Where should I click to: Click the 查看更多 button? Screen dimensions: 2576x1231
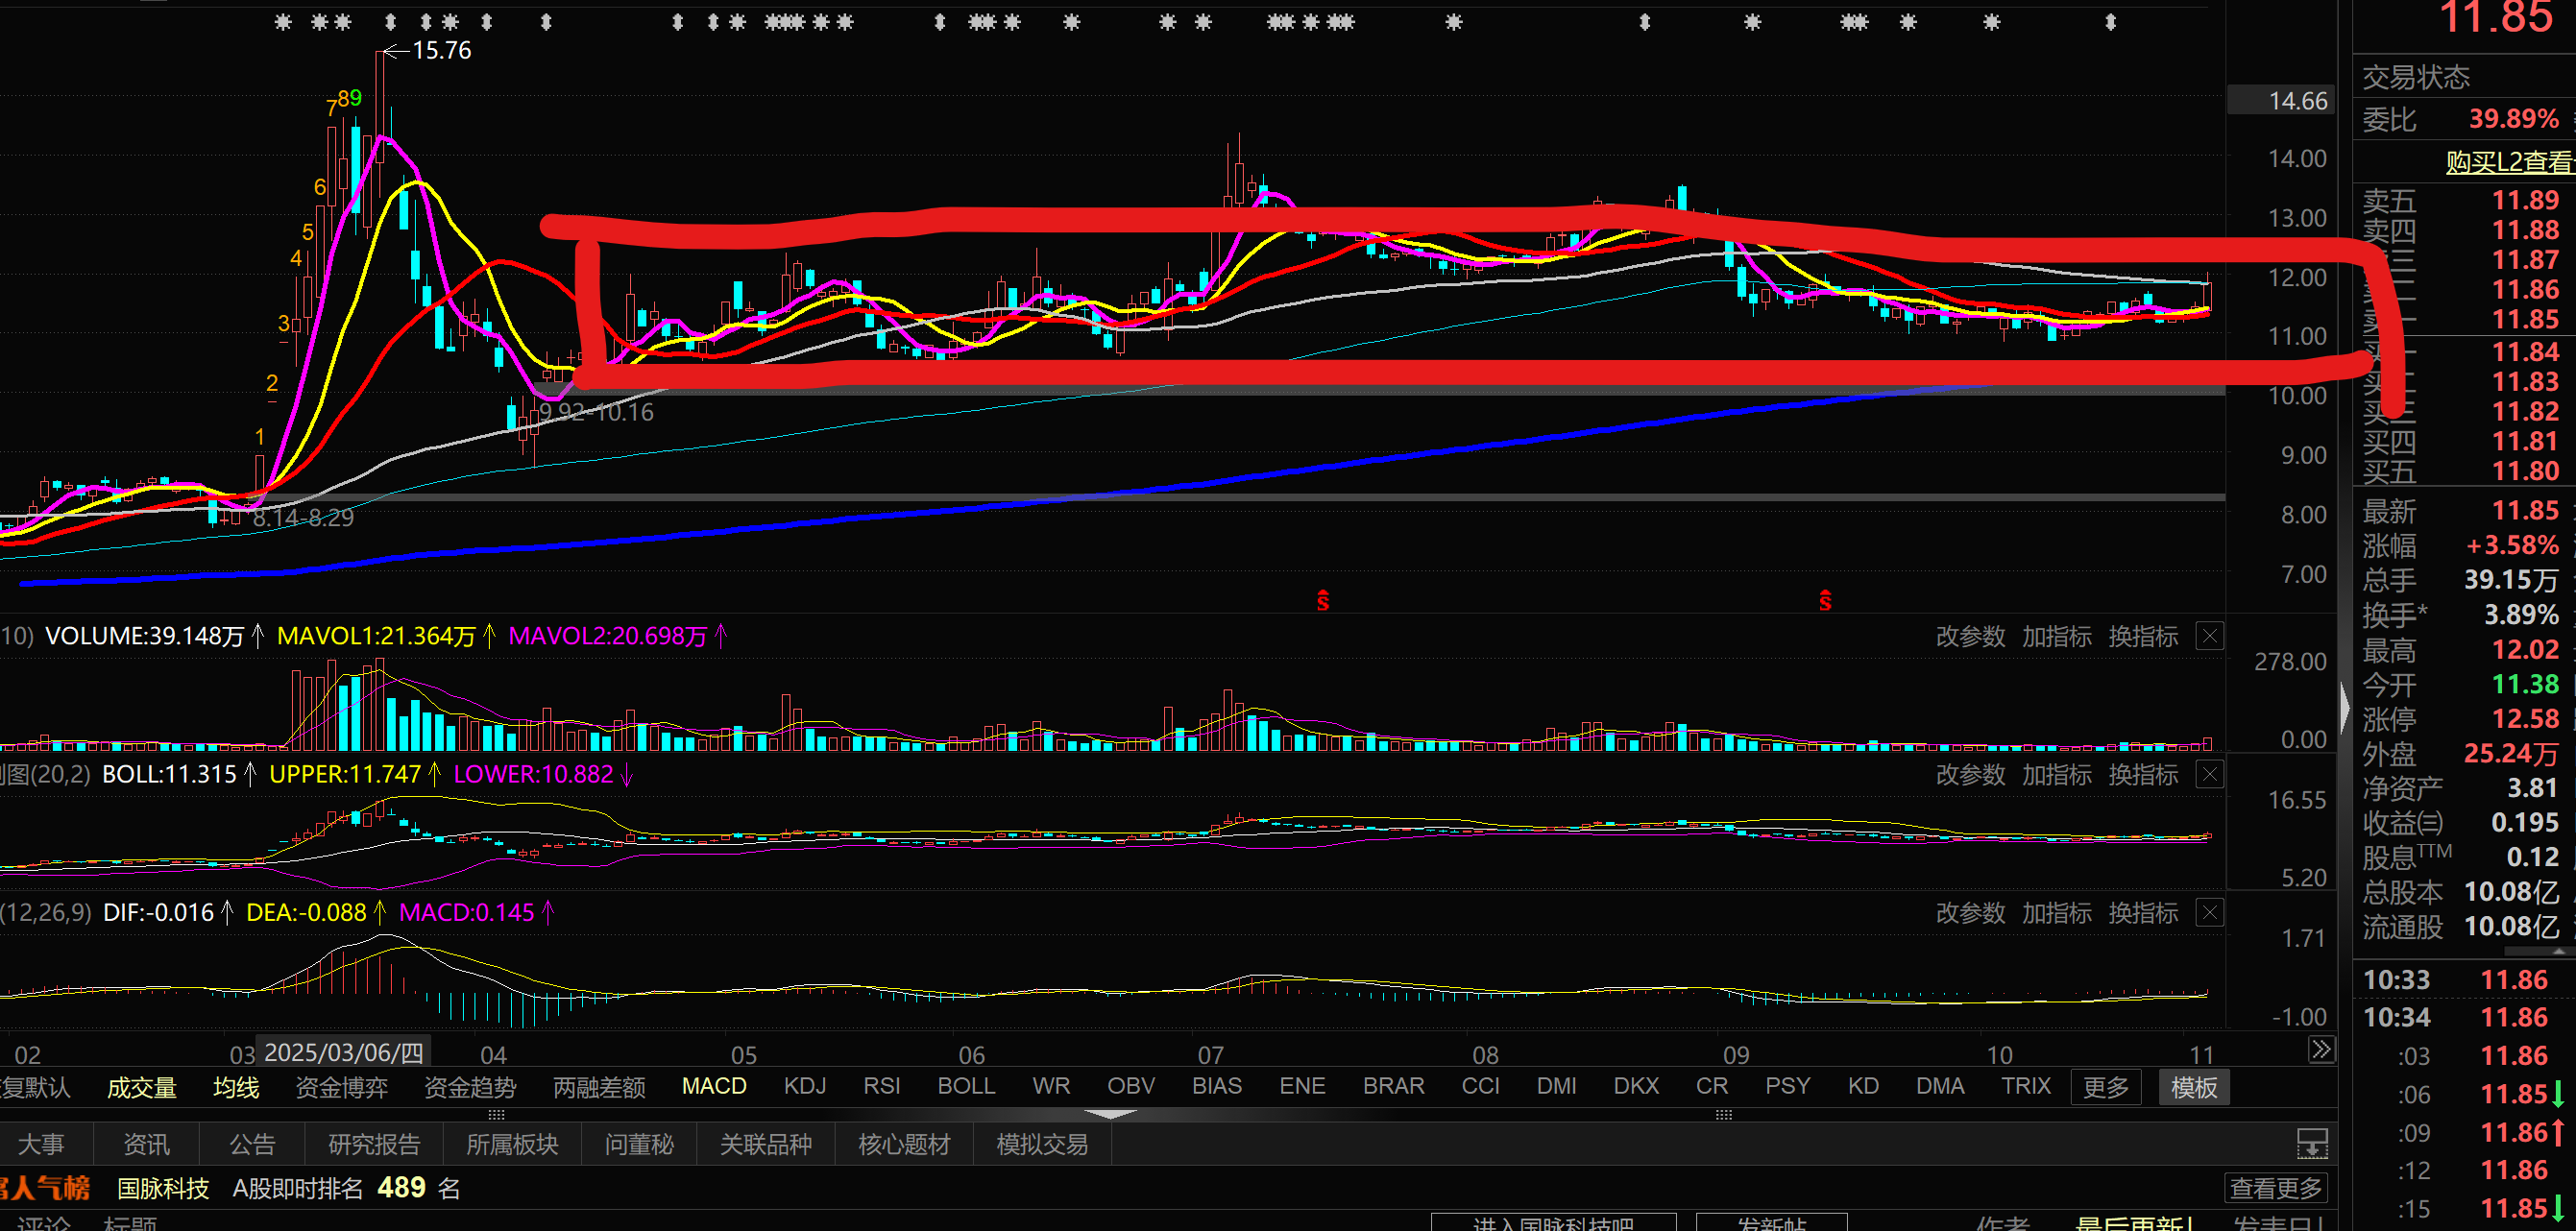click(x=2275, y=1188)
